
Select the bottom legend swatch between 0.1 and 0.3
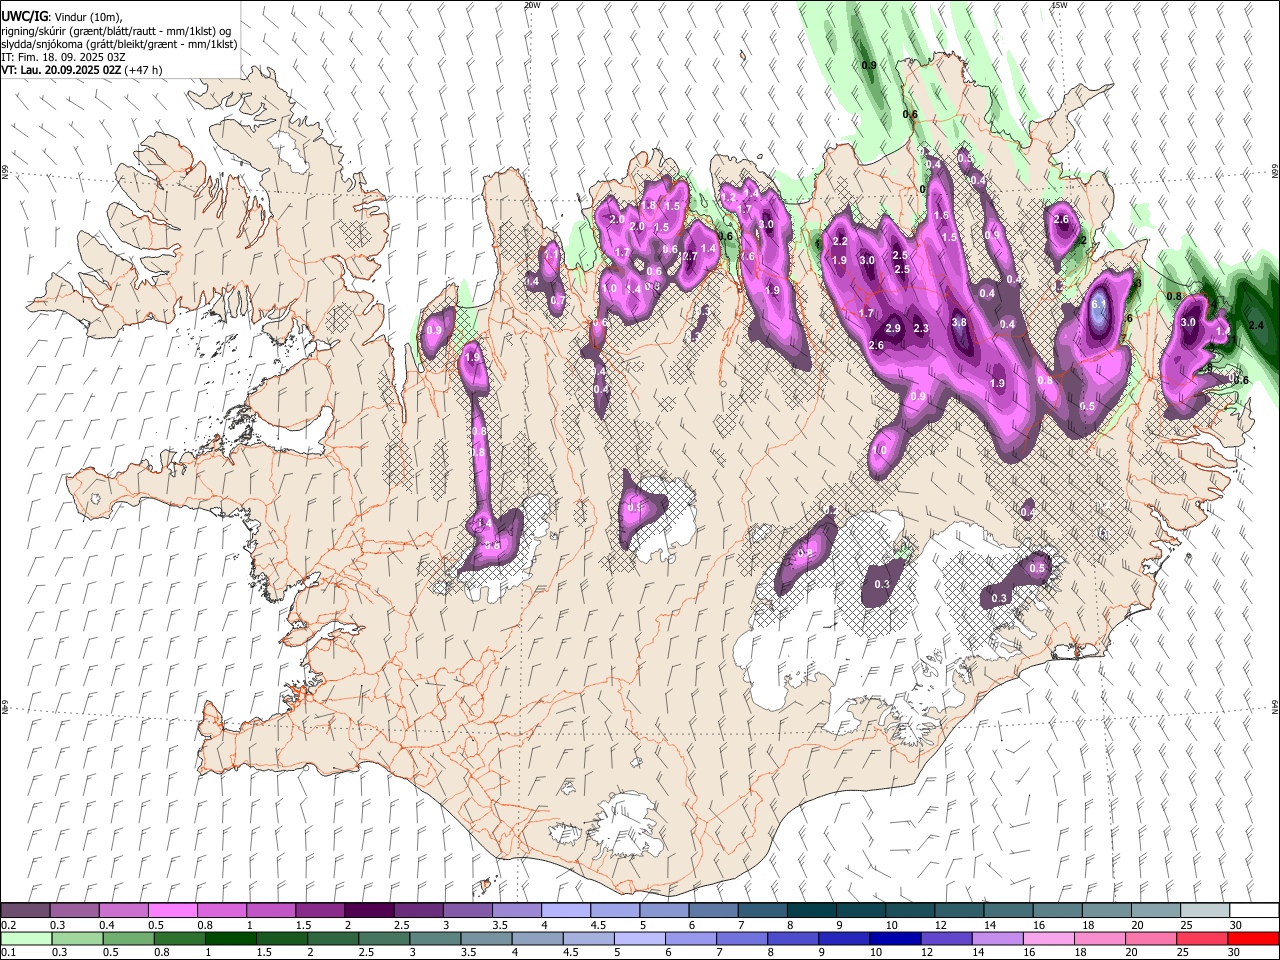click(x=25, y=938)
